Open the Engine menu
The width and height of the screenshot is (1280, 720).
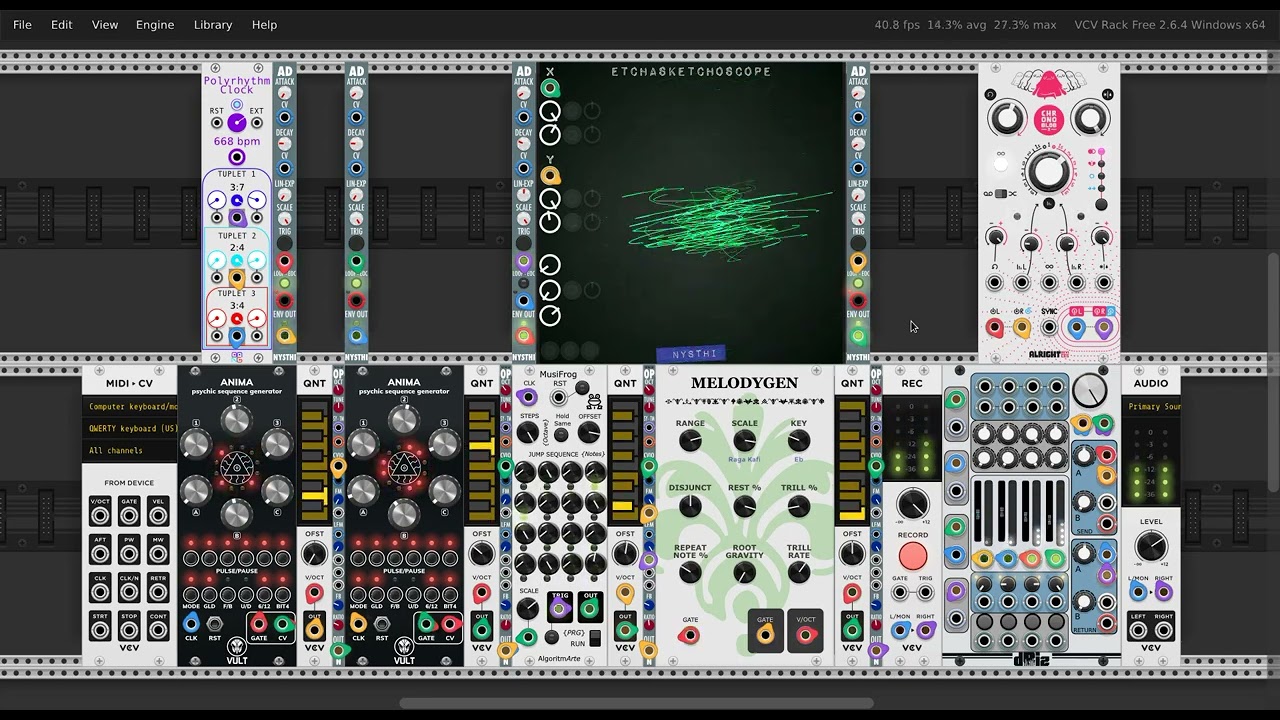[155, 24]
